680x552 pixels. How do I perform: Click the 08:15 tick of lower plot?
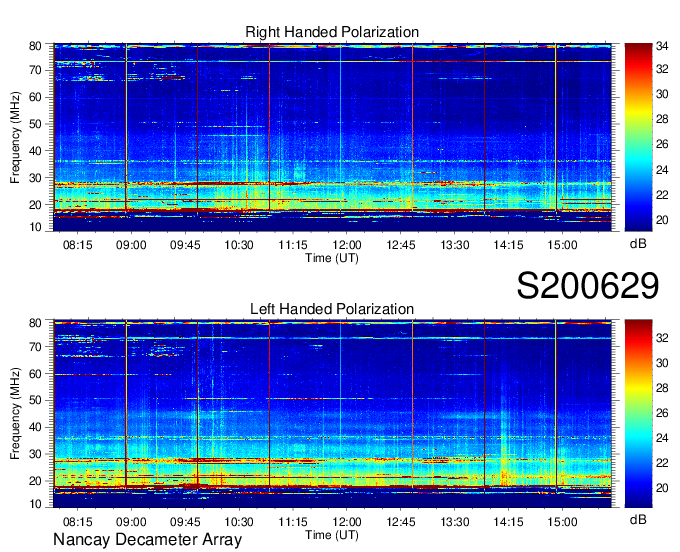[x=78, y=522]
